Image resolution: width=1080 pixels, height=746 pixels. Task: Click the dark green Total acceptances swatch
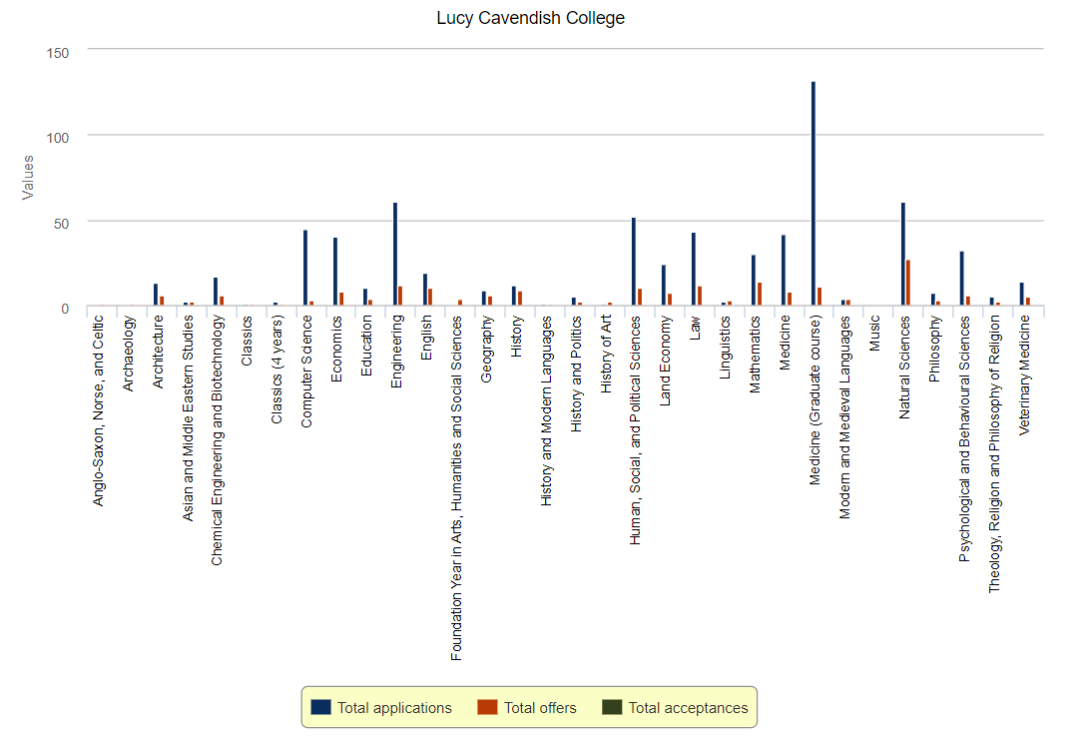tap(612, 707)
